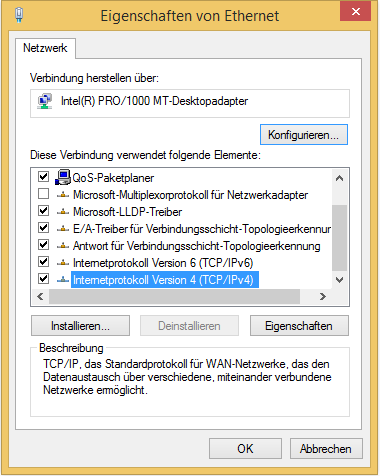The height and width of the screenshot is (476, 380).
Task: Click the list's scroll down arrow
Action: tap(340, 280)
